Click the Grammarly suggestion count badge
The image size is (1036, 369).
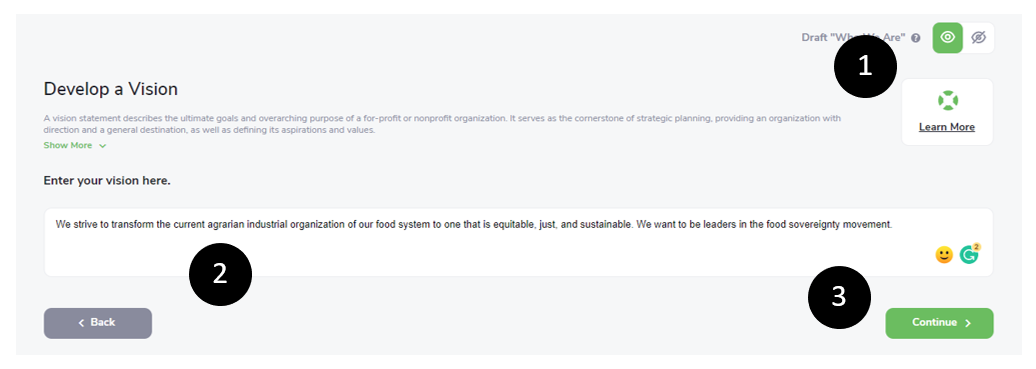[977, 247]
